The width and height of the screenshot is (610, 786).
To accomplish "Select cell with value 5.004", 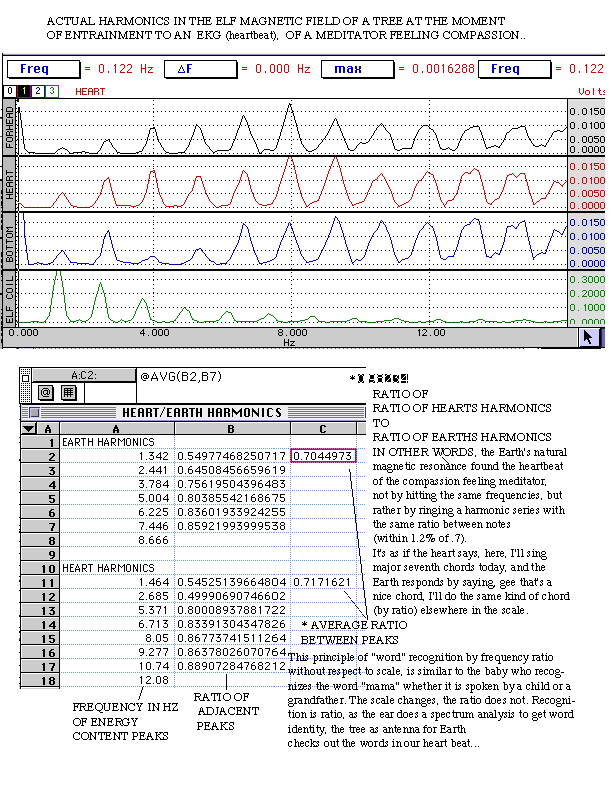I will coord(117,498).
